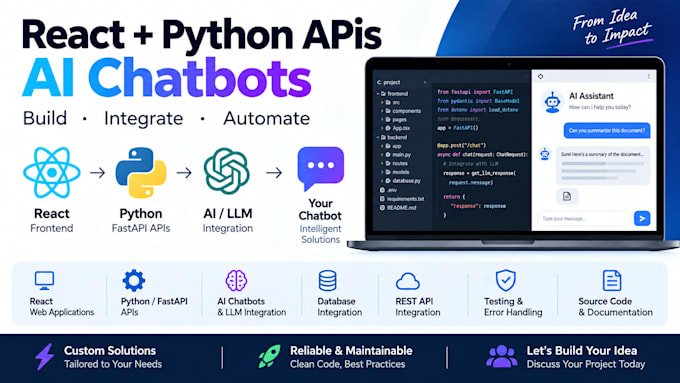Image resolution: width=680 pixels, height=383 pixels.
Task: Open App.tsx in the file tree
Action: [401, 128]
